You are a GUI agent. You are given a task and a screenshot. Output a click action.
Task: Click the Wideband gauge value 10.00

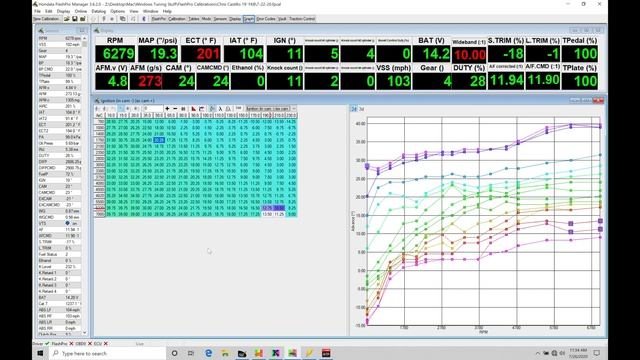pyautogui.click(x=469, y=55)
